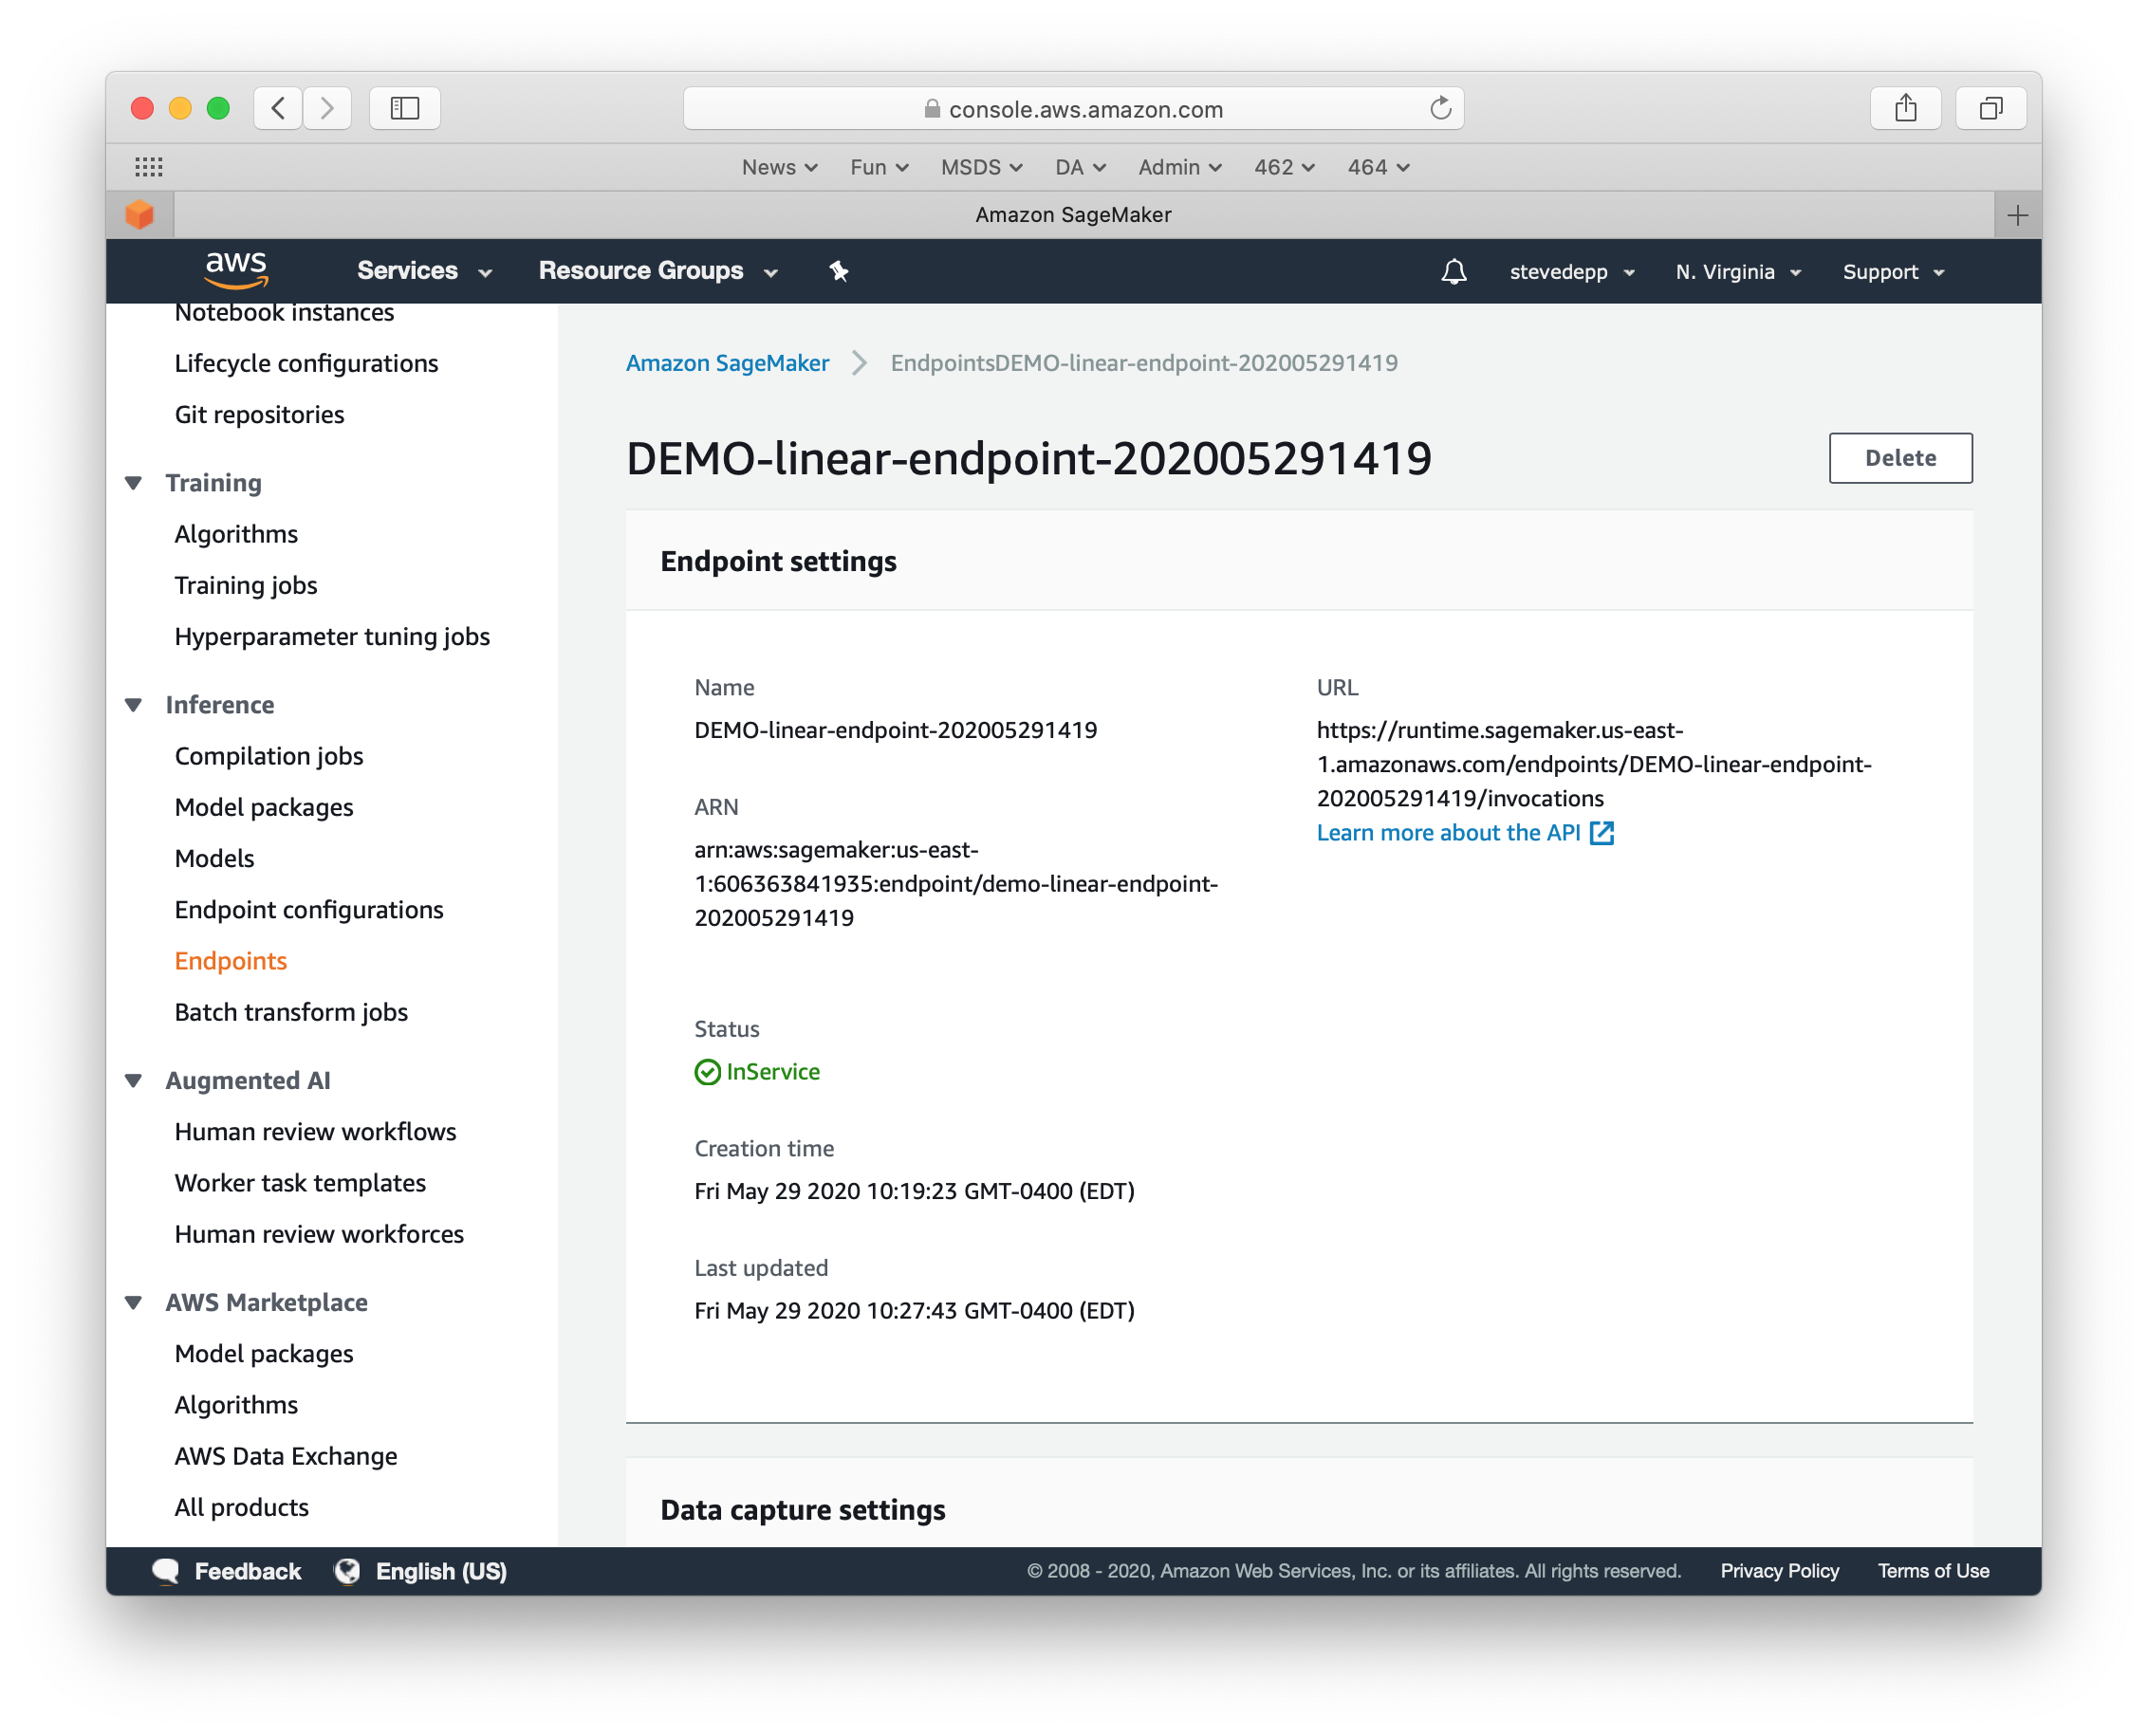Click the globe language icon in footer

347,1571
